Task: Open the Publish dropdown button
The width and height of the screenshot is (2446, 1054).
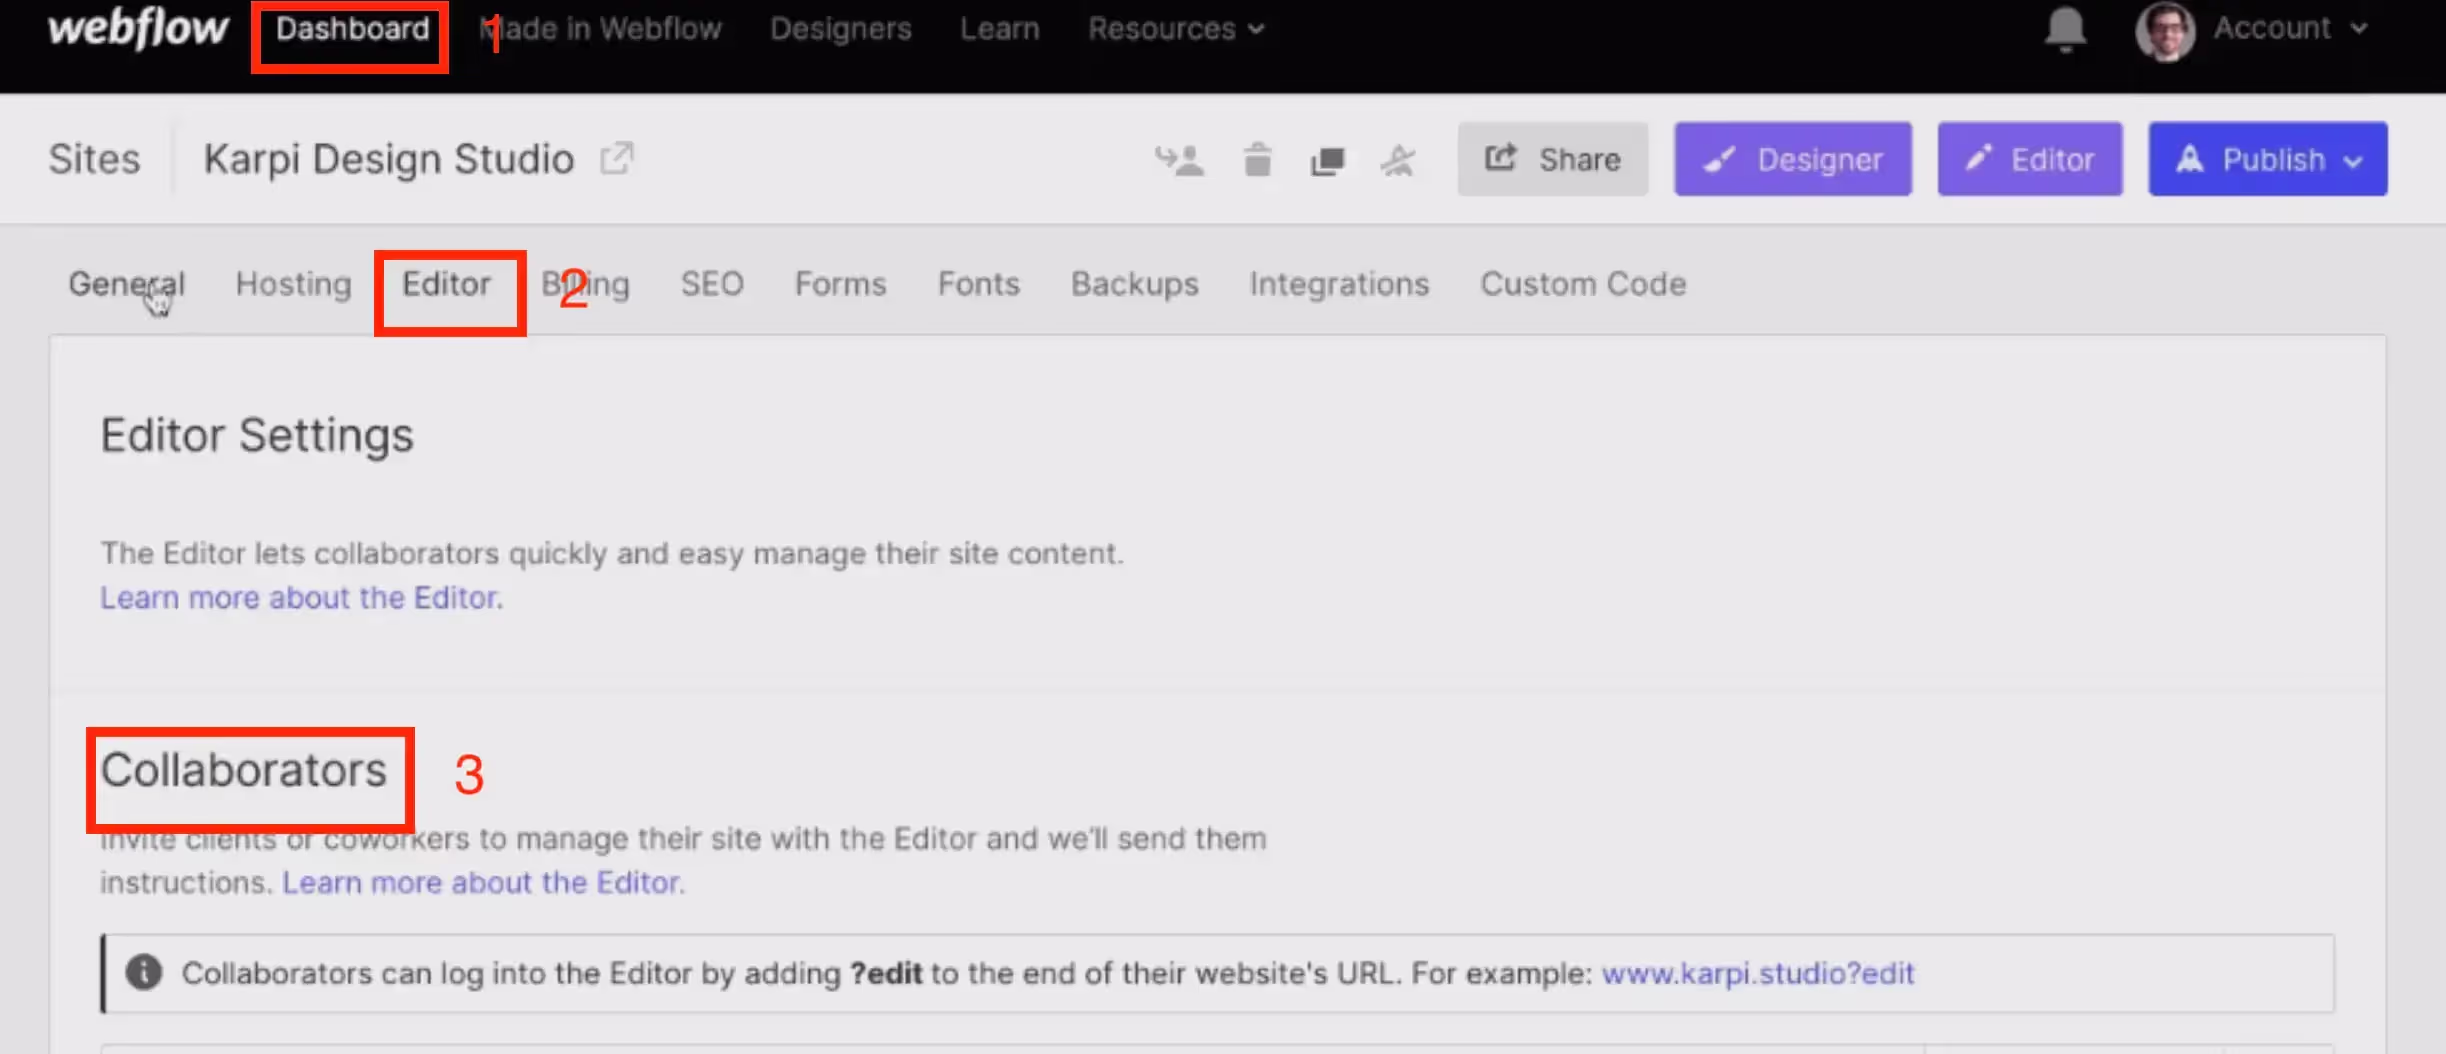Action: coord(2268,159)
